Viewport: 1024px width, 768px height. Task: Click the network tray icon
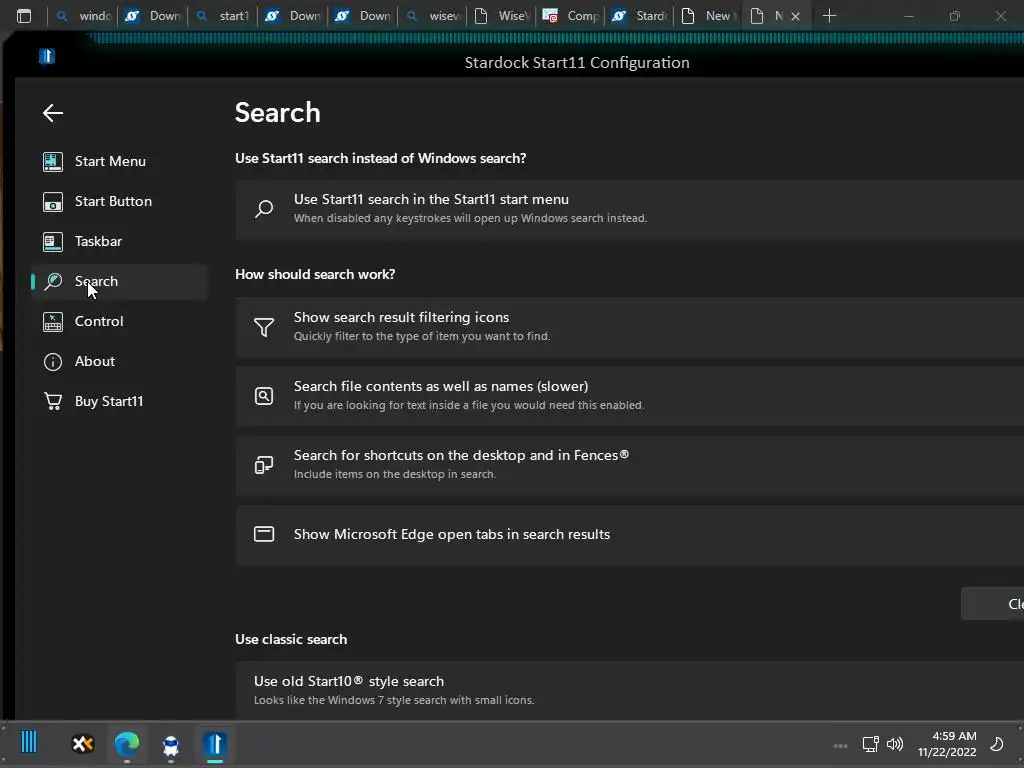click(870, 744)
